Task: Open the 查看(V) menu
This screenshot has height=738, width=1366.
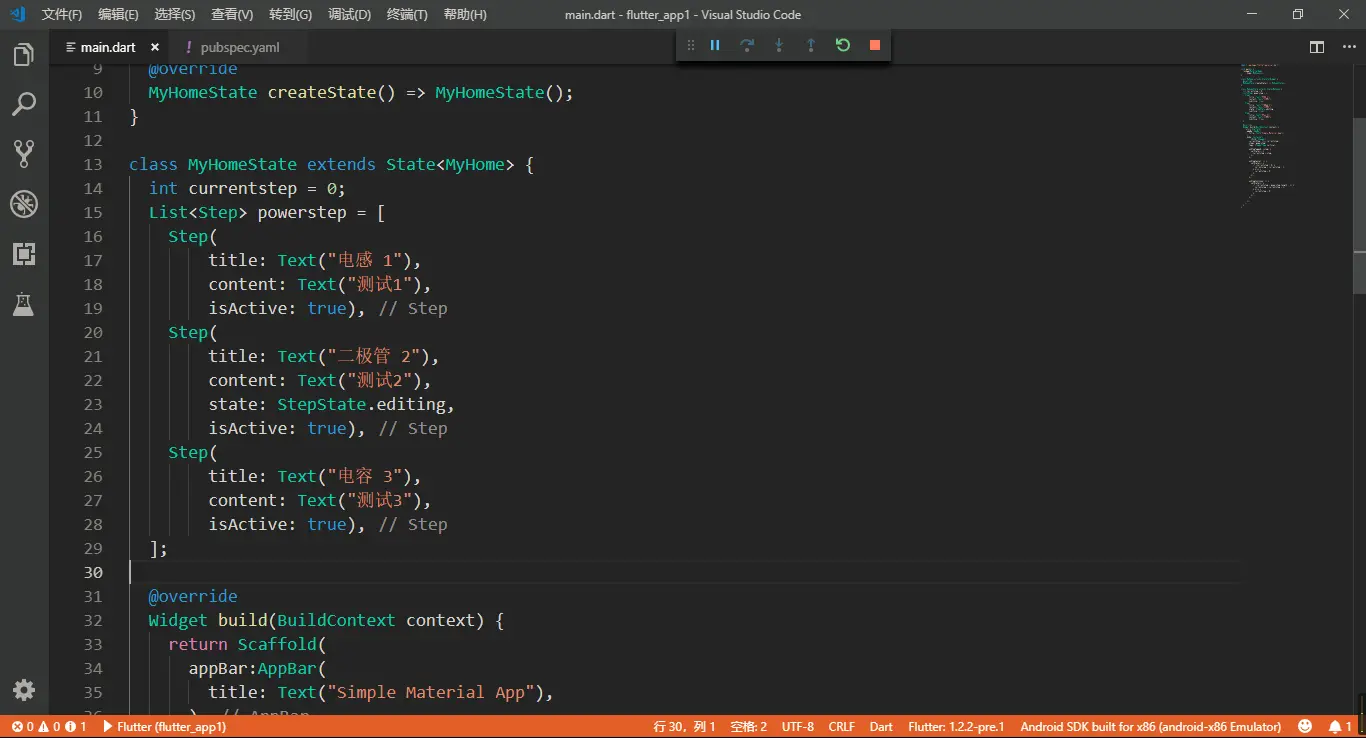Action: pyautogui.click(x=232, y=15)
